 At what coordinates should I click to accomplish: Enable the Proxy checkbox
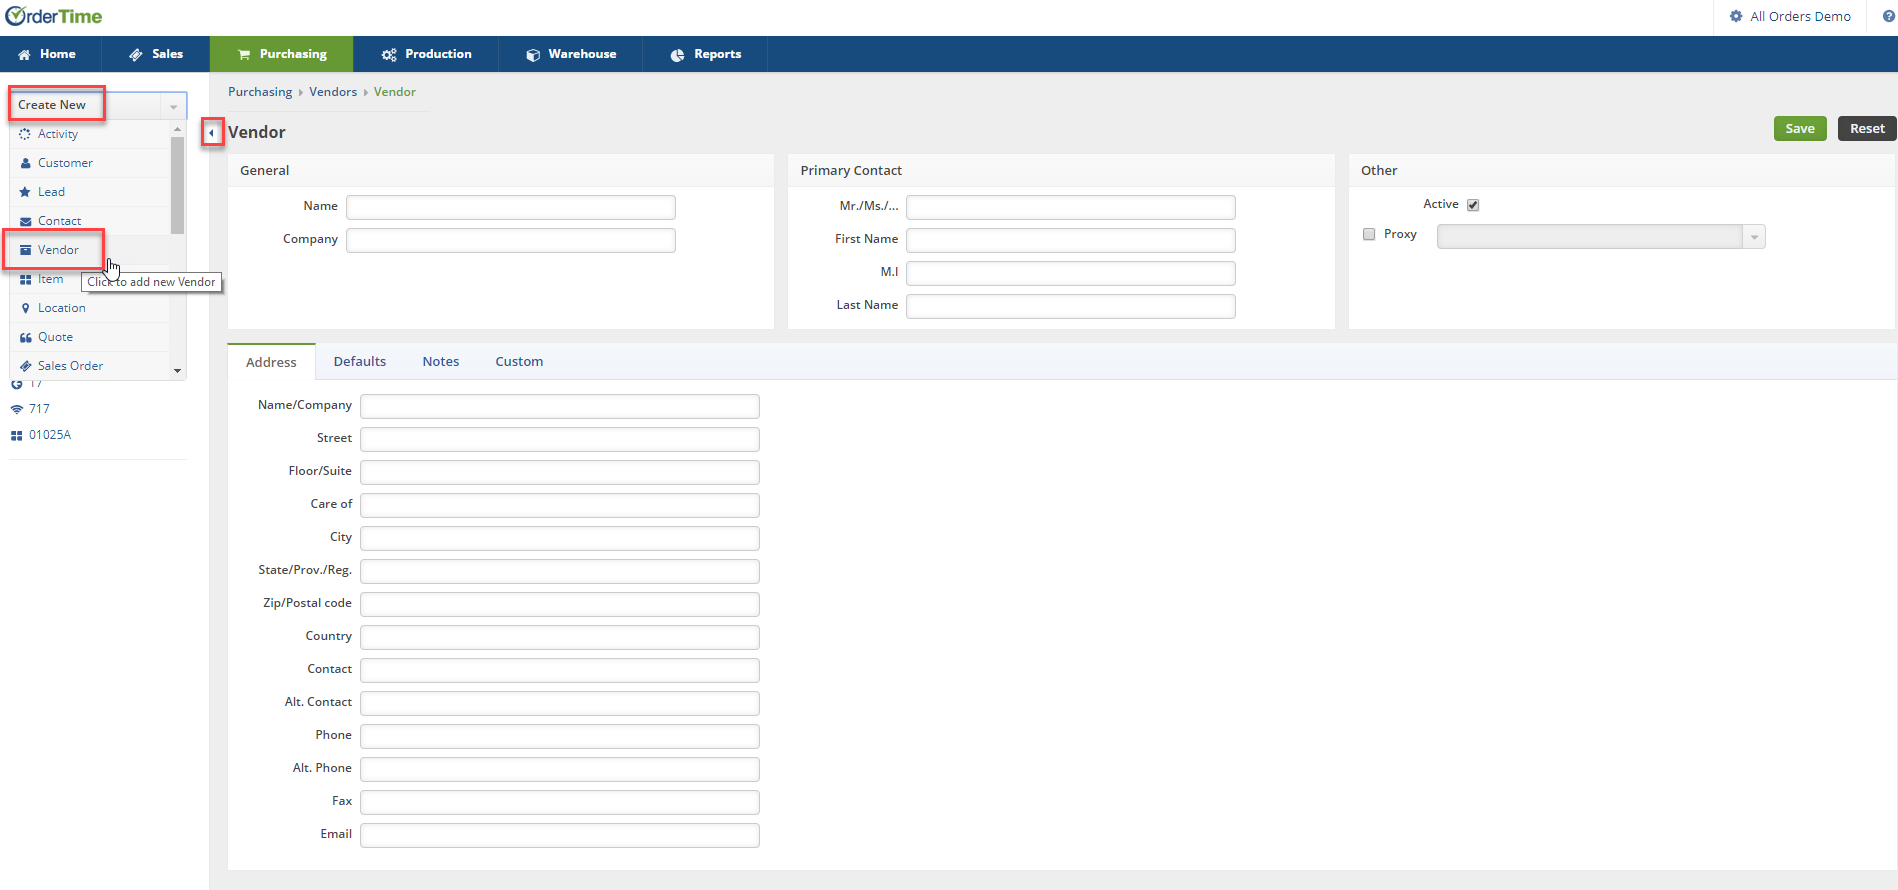pyautogui.click(x=1369, y=234)
